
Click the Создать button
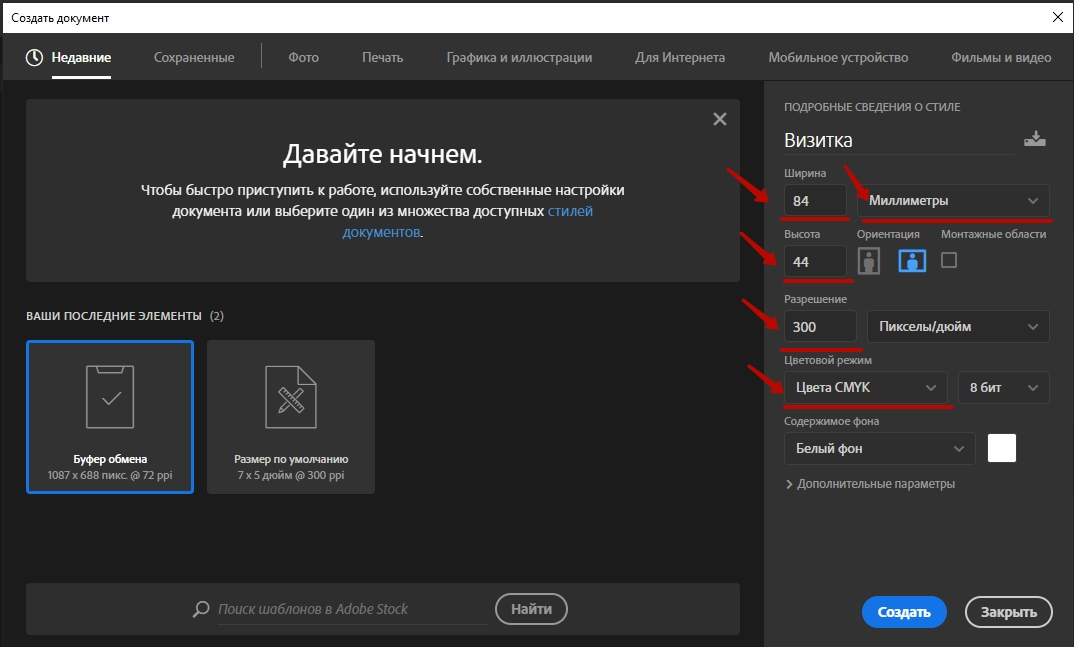coord(904,612)
